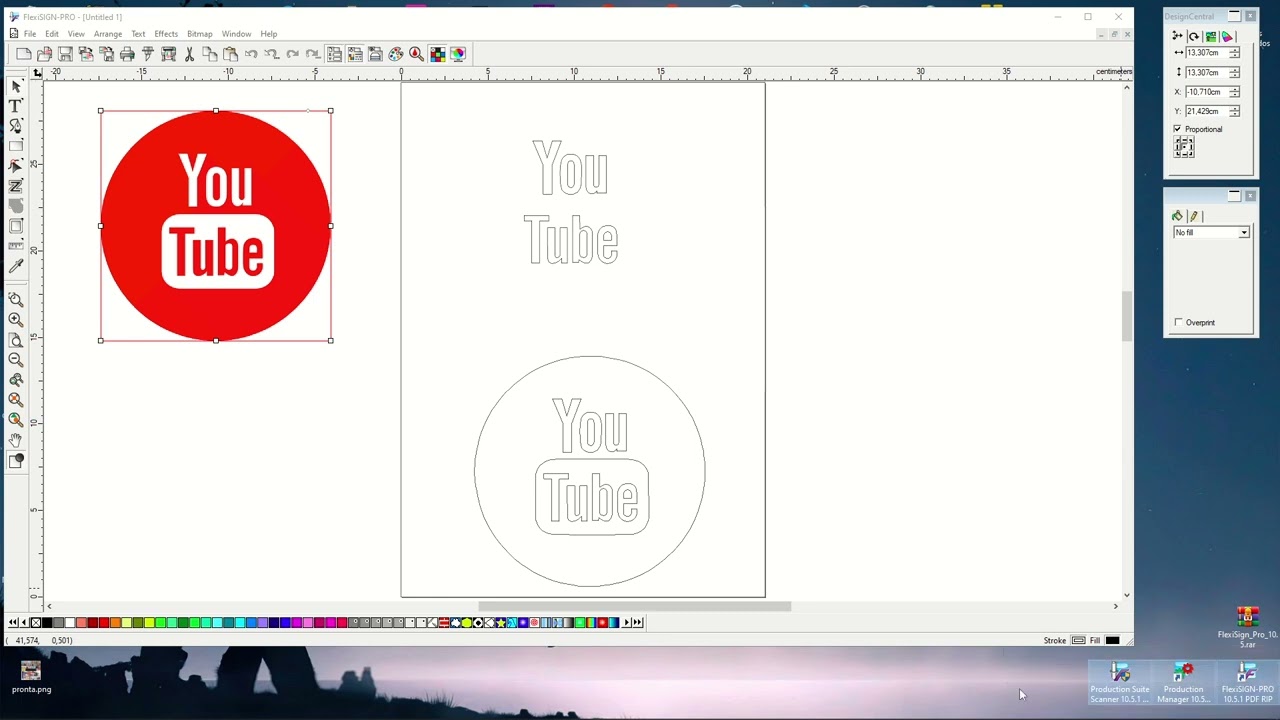This screenshot has height=720, width=1280.
Task: Click the X position field -10,710cm
Action: tap(1206, 92)
